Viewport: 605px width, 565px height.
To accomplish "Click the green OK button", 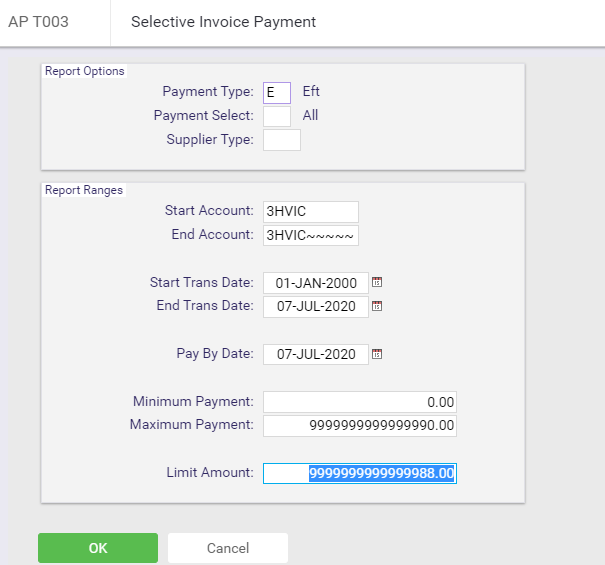I will click(x=98, y=548).
